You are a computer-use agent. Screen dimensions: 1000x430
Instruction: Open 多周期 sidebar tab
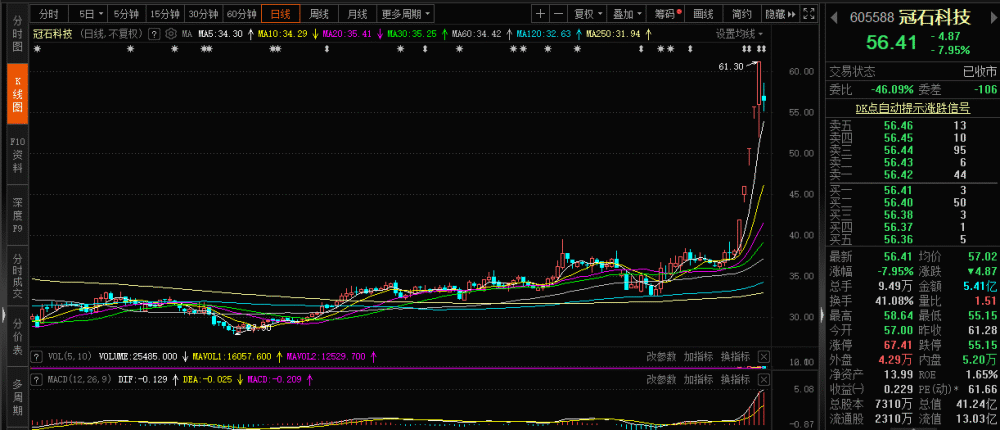[17, 397]
